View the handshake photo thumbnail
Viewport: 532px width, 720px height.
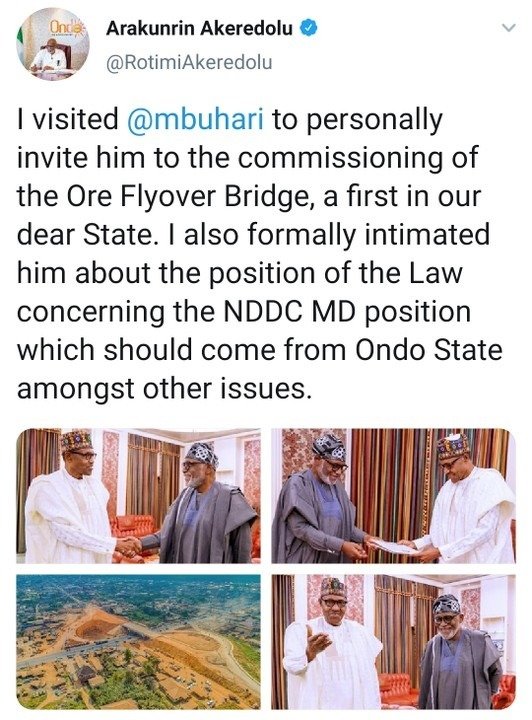[139, 496]
